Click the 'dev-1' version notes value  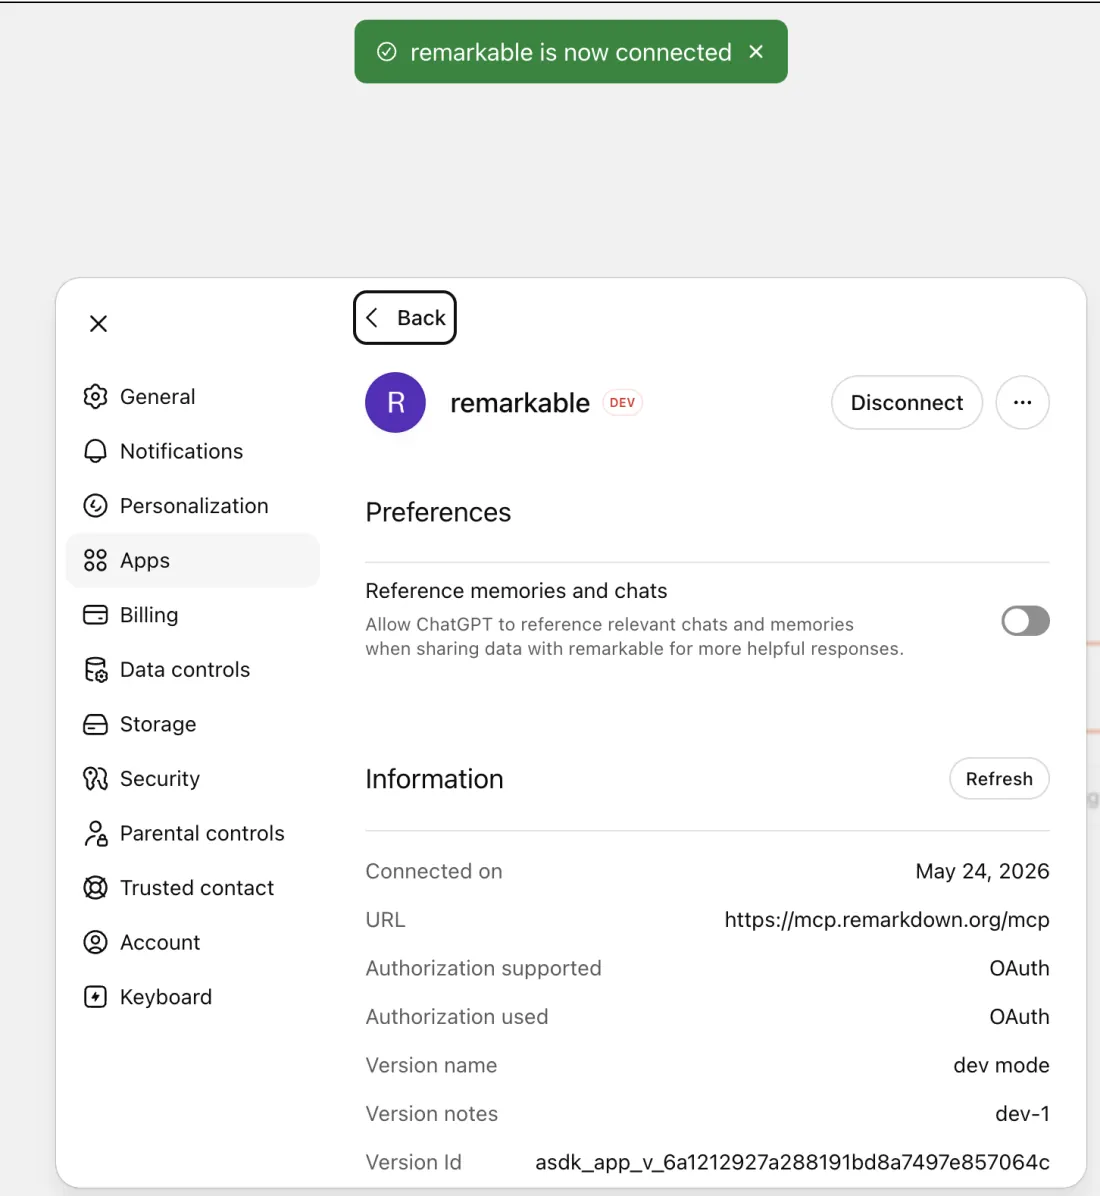pyautogui.click(x=1022, y=1114)
